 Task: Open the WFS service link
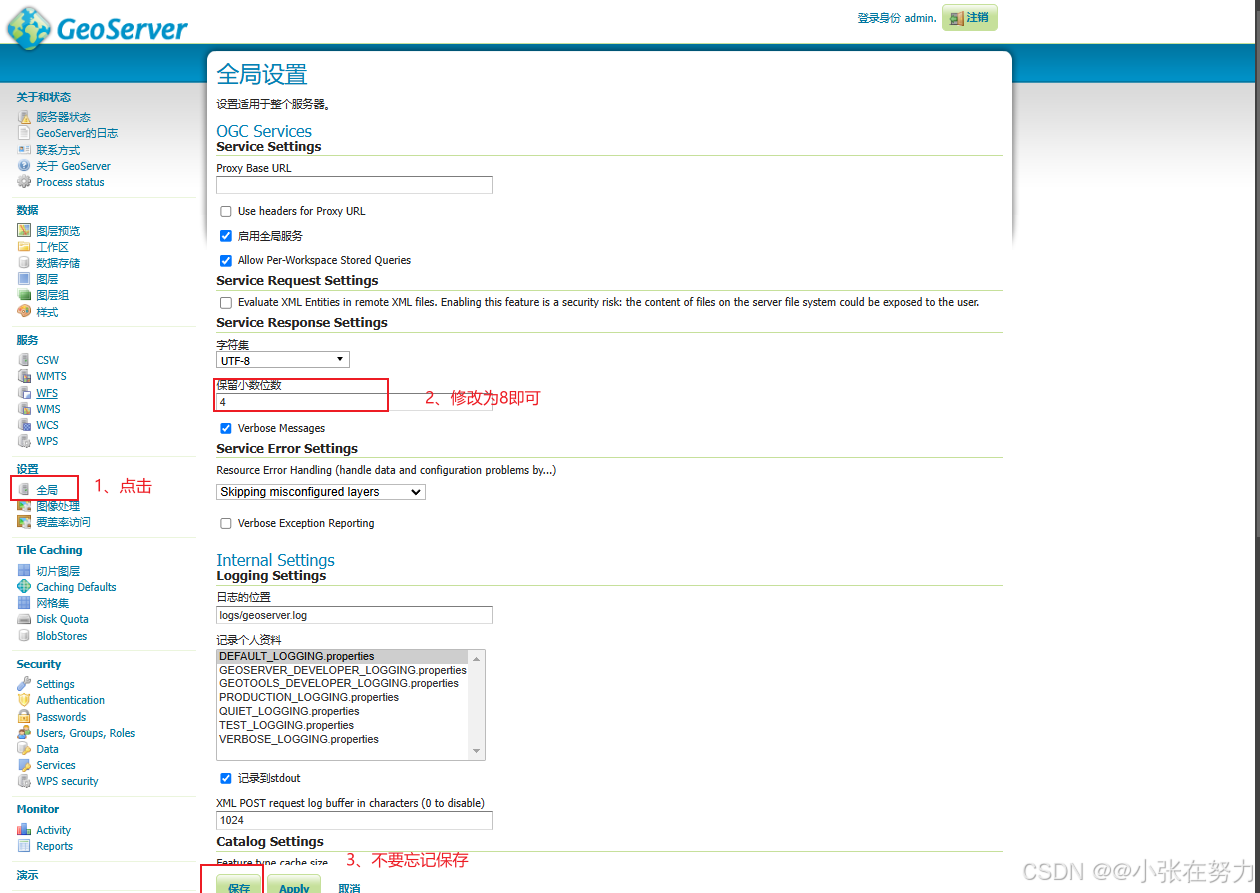pos(47,393)
